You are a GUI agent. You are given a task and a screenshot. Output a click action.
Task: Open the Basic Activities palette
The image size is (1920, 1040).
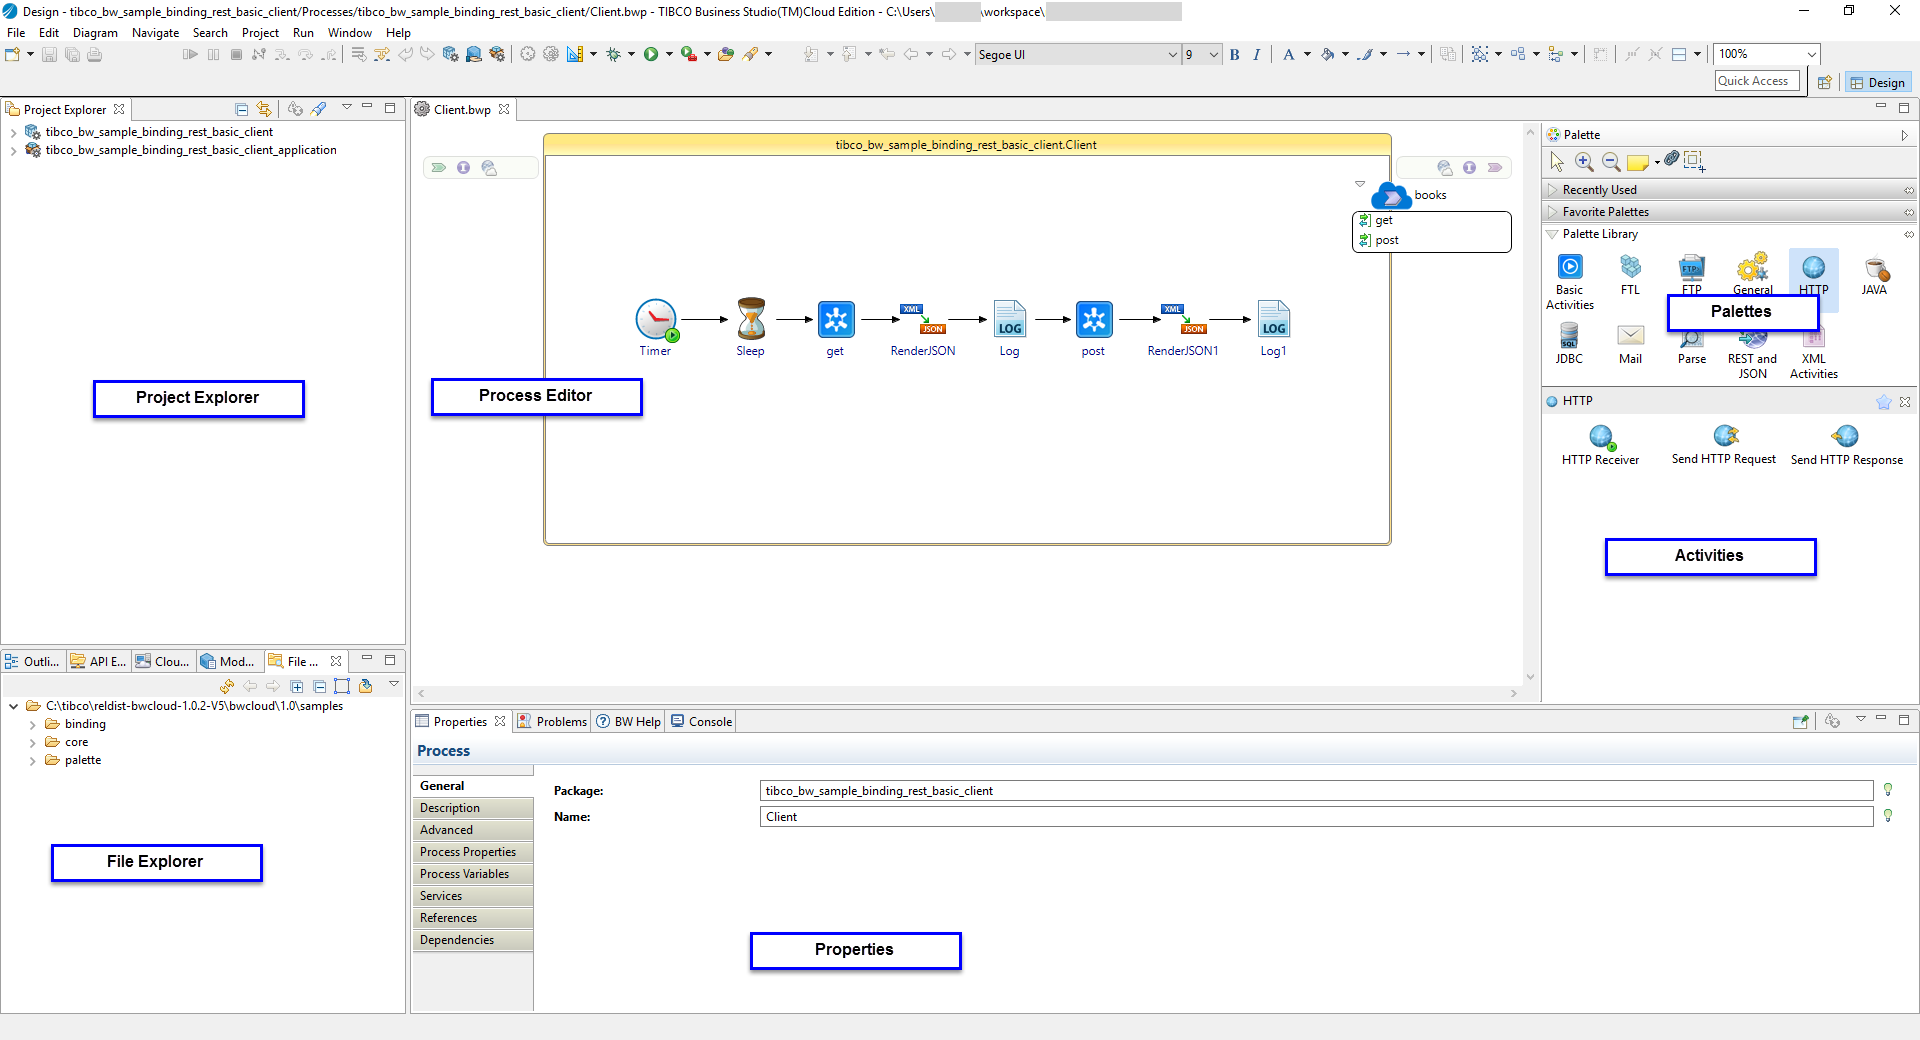point(1570,268)
